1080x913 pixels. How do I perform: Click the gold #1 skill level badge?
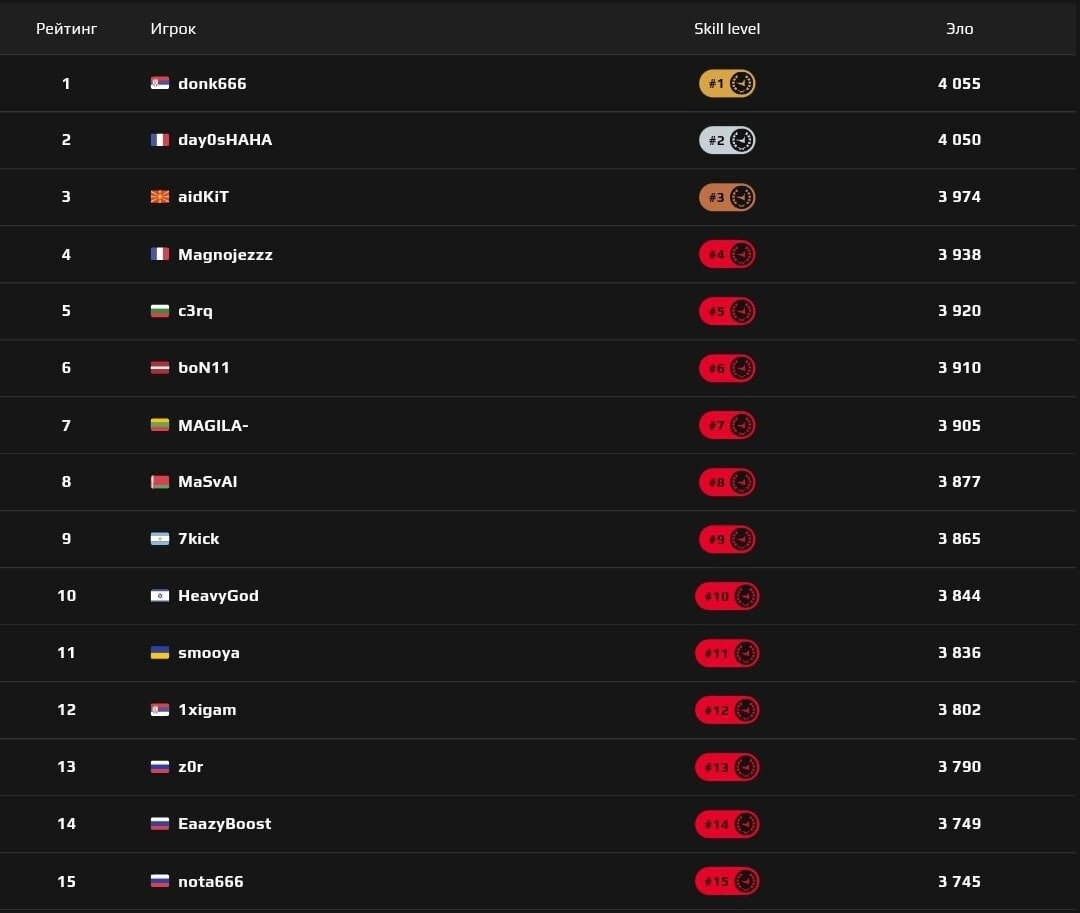[x=727, y=83]
